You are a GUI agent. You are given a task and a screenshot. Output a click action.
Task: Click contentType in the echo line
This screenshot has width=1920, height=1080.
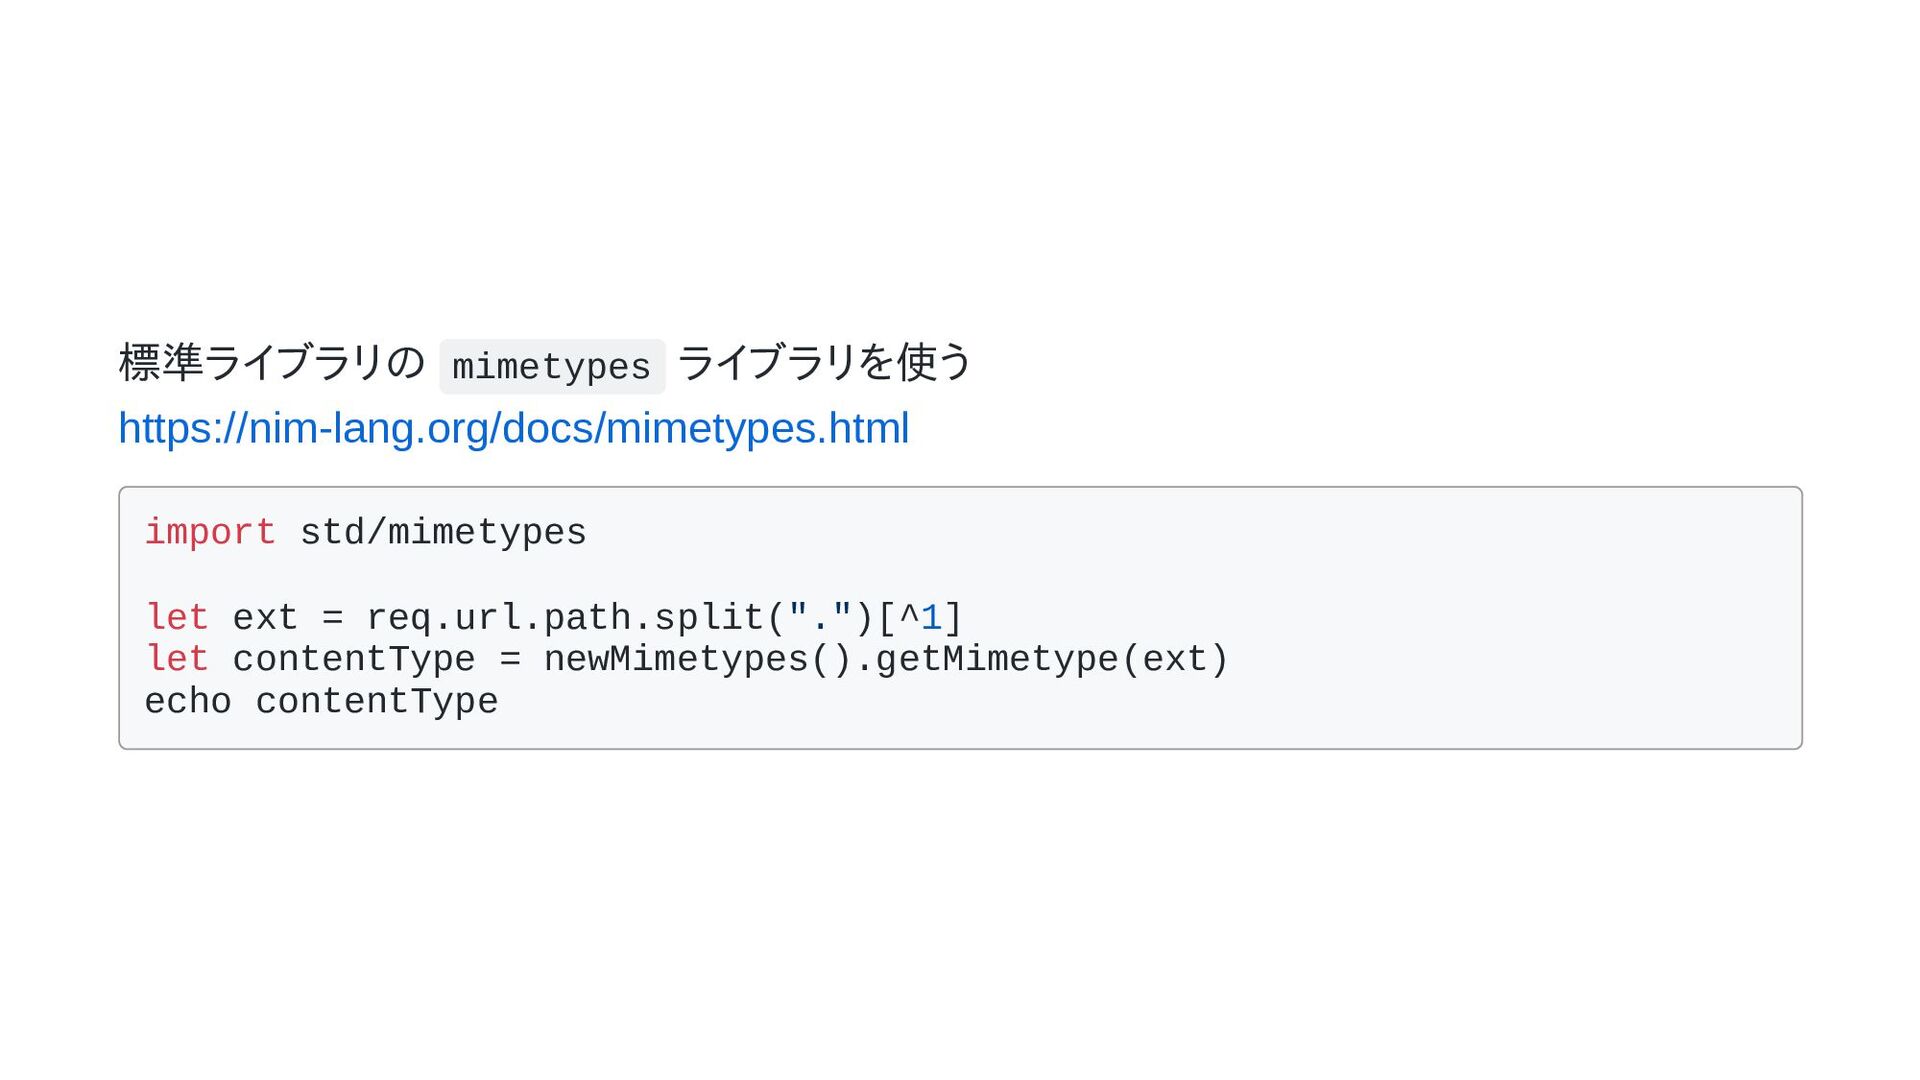point(377,702)
